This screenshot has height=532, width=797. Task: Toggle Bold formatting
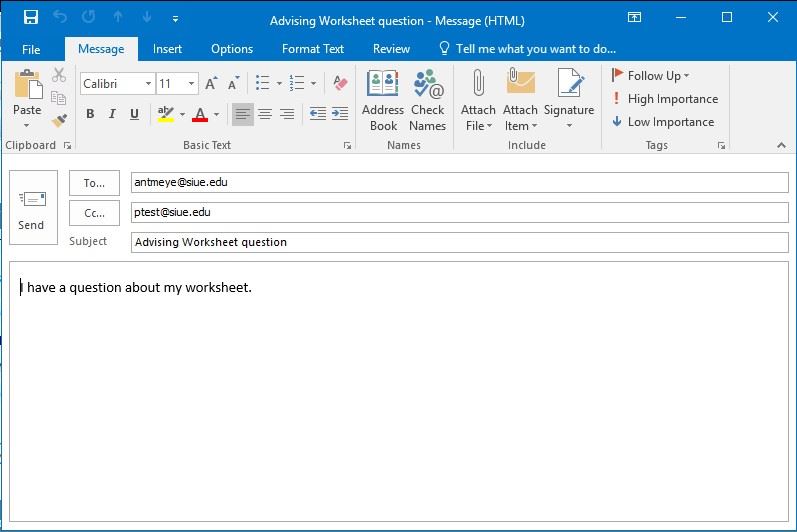point(90,115)
